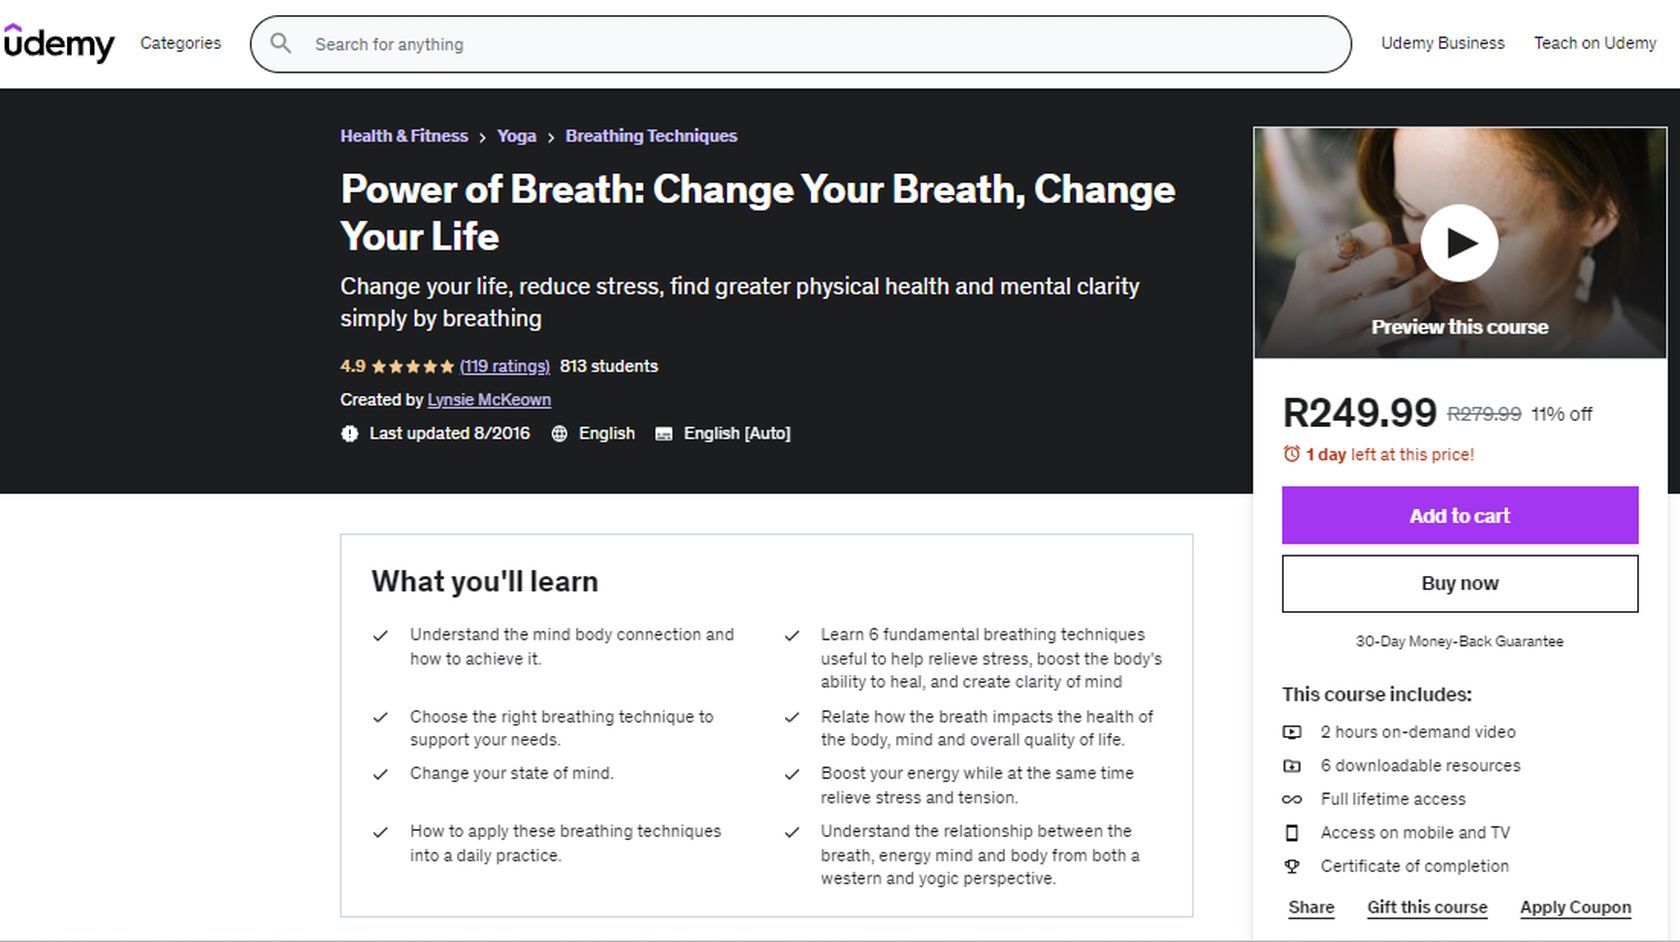Click the 'English' language label

tap(607, 433)
